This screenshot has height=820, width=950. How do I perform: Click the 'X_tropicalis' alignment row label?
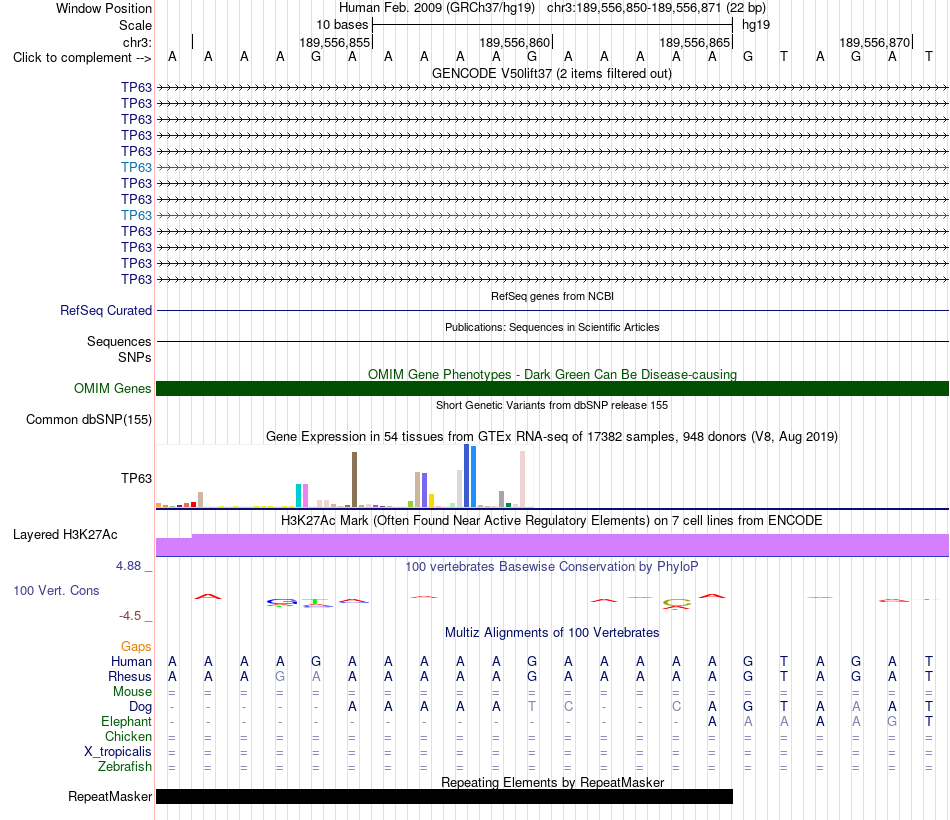118,752
